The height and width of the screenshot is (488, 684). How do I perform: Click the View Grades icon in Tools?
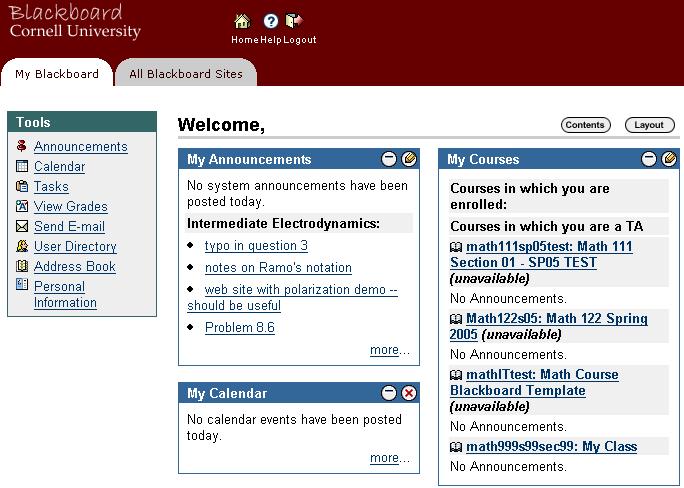21,206
